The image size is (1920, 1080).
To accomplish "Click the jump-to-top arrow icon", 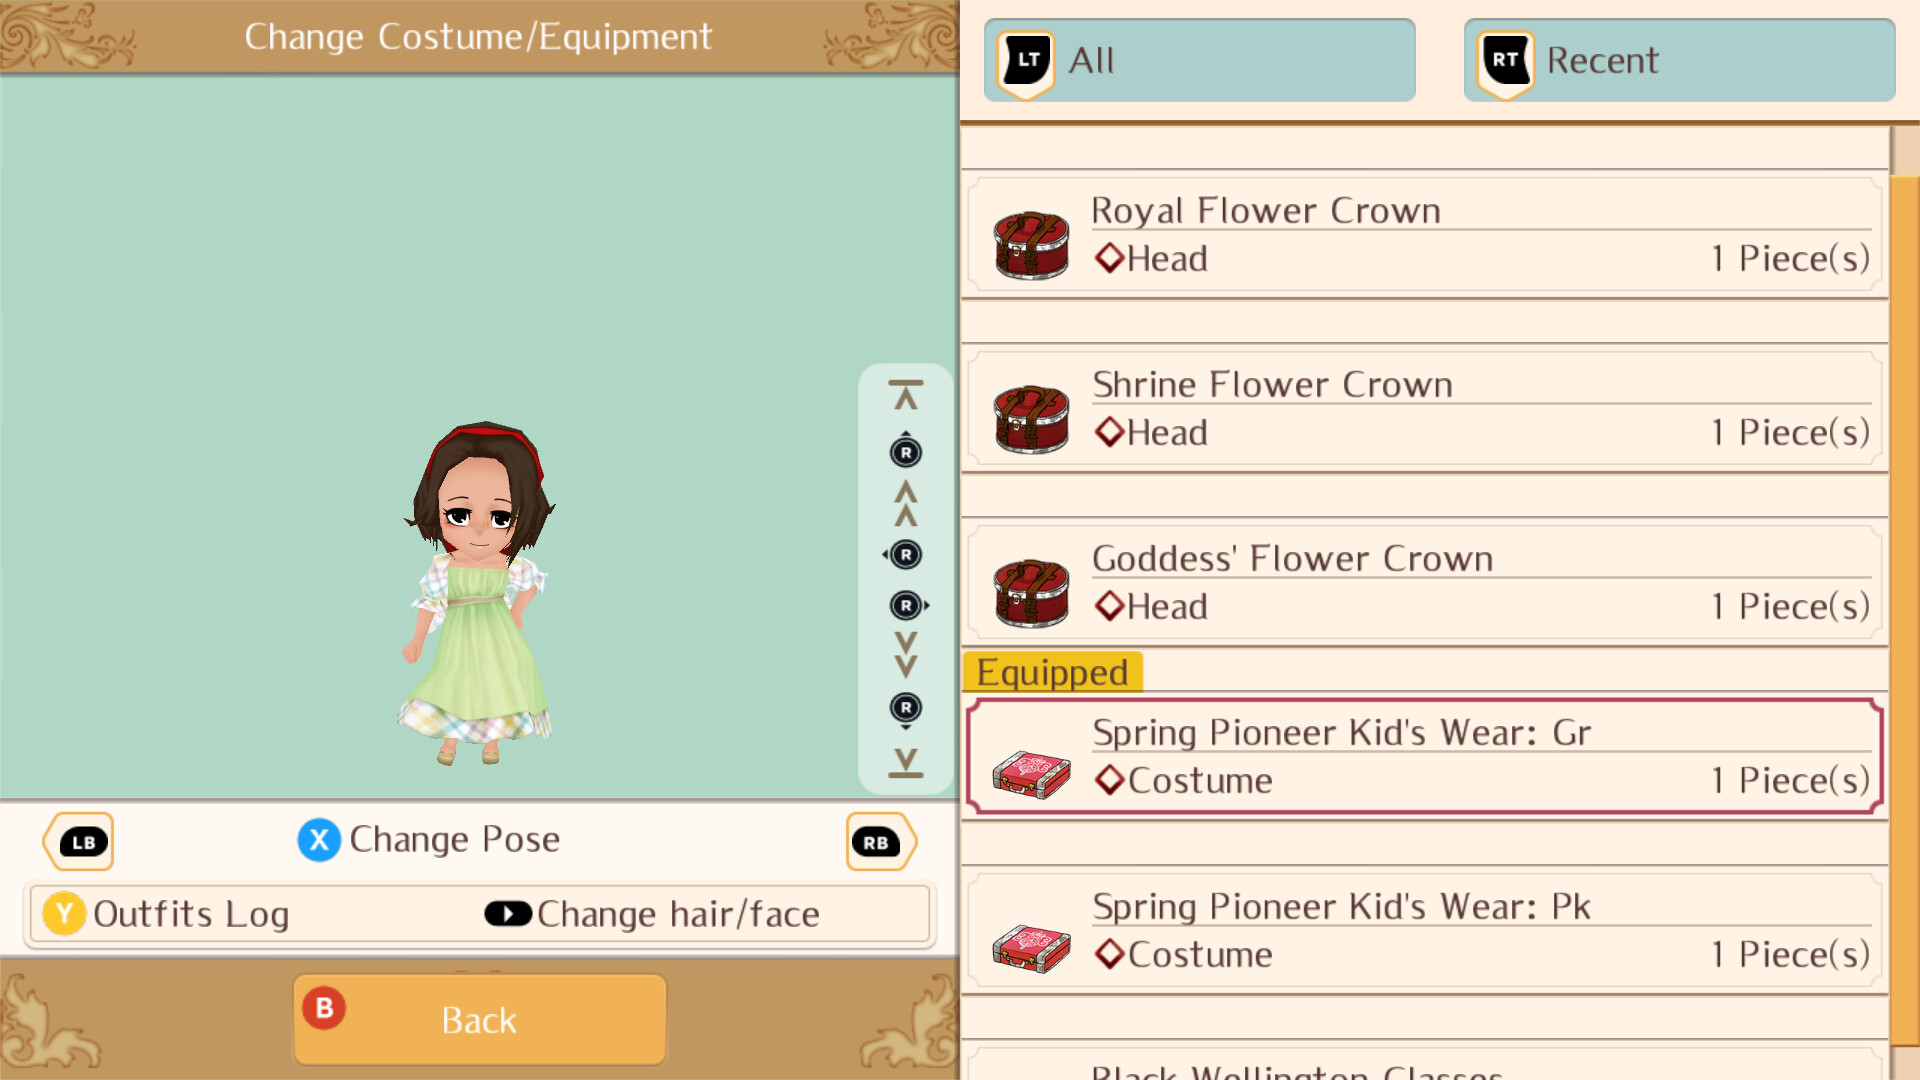I will point(906,396).
